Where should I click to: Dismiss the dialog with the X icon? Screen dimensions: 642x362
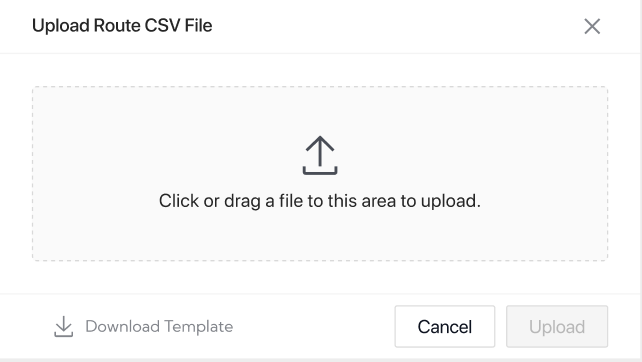coord(592,27)
